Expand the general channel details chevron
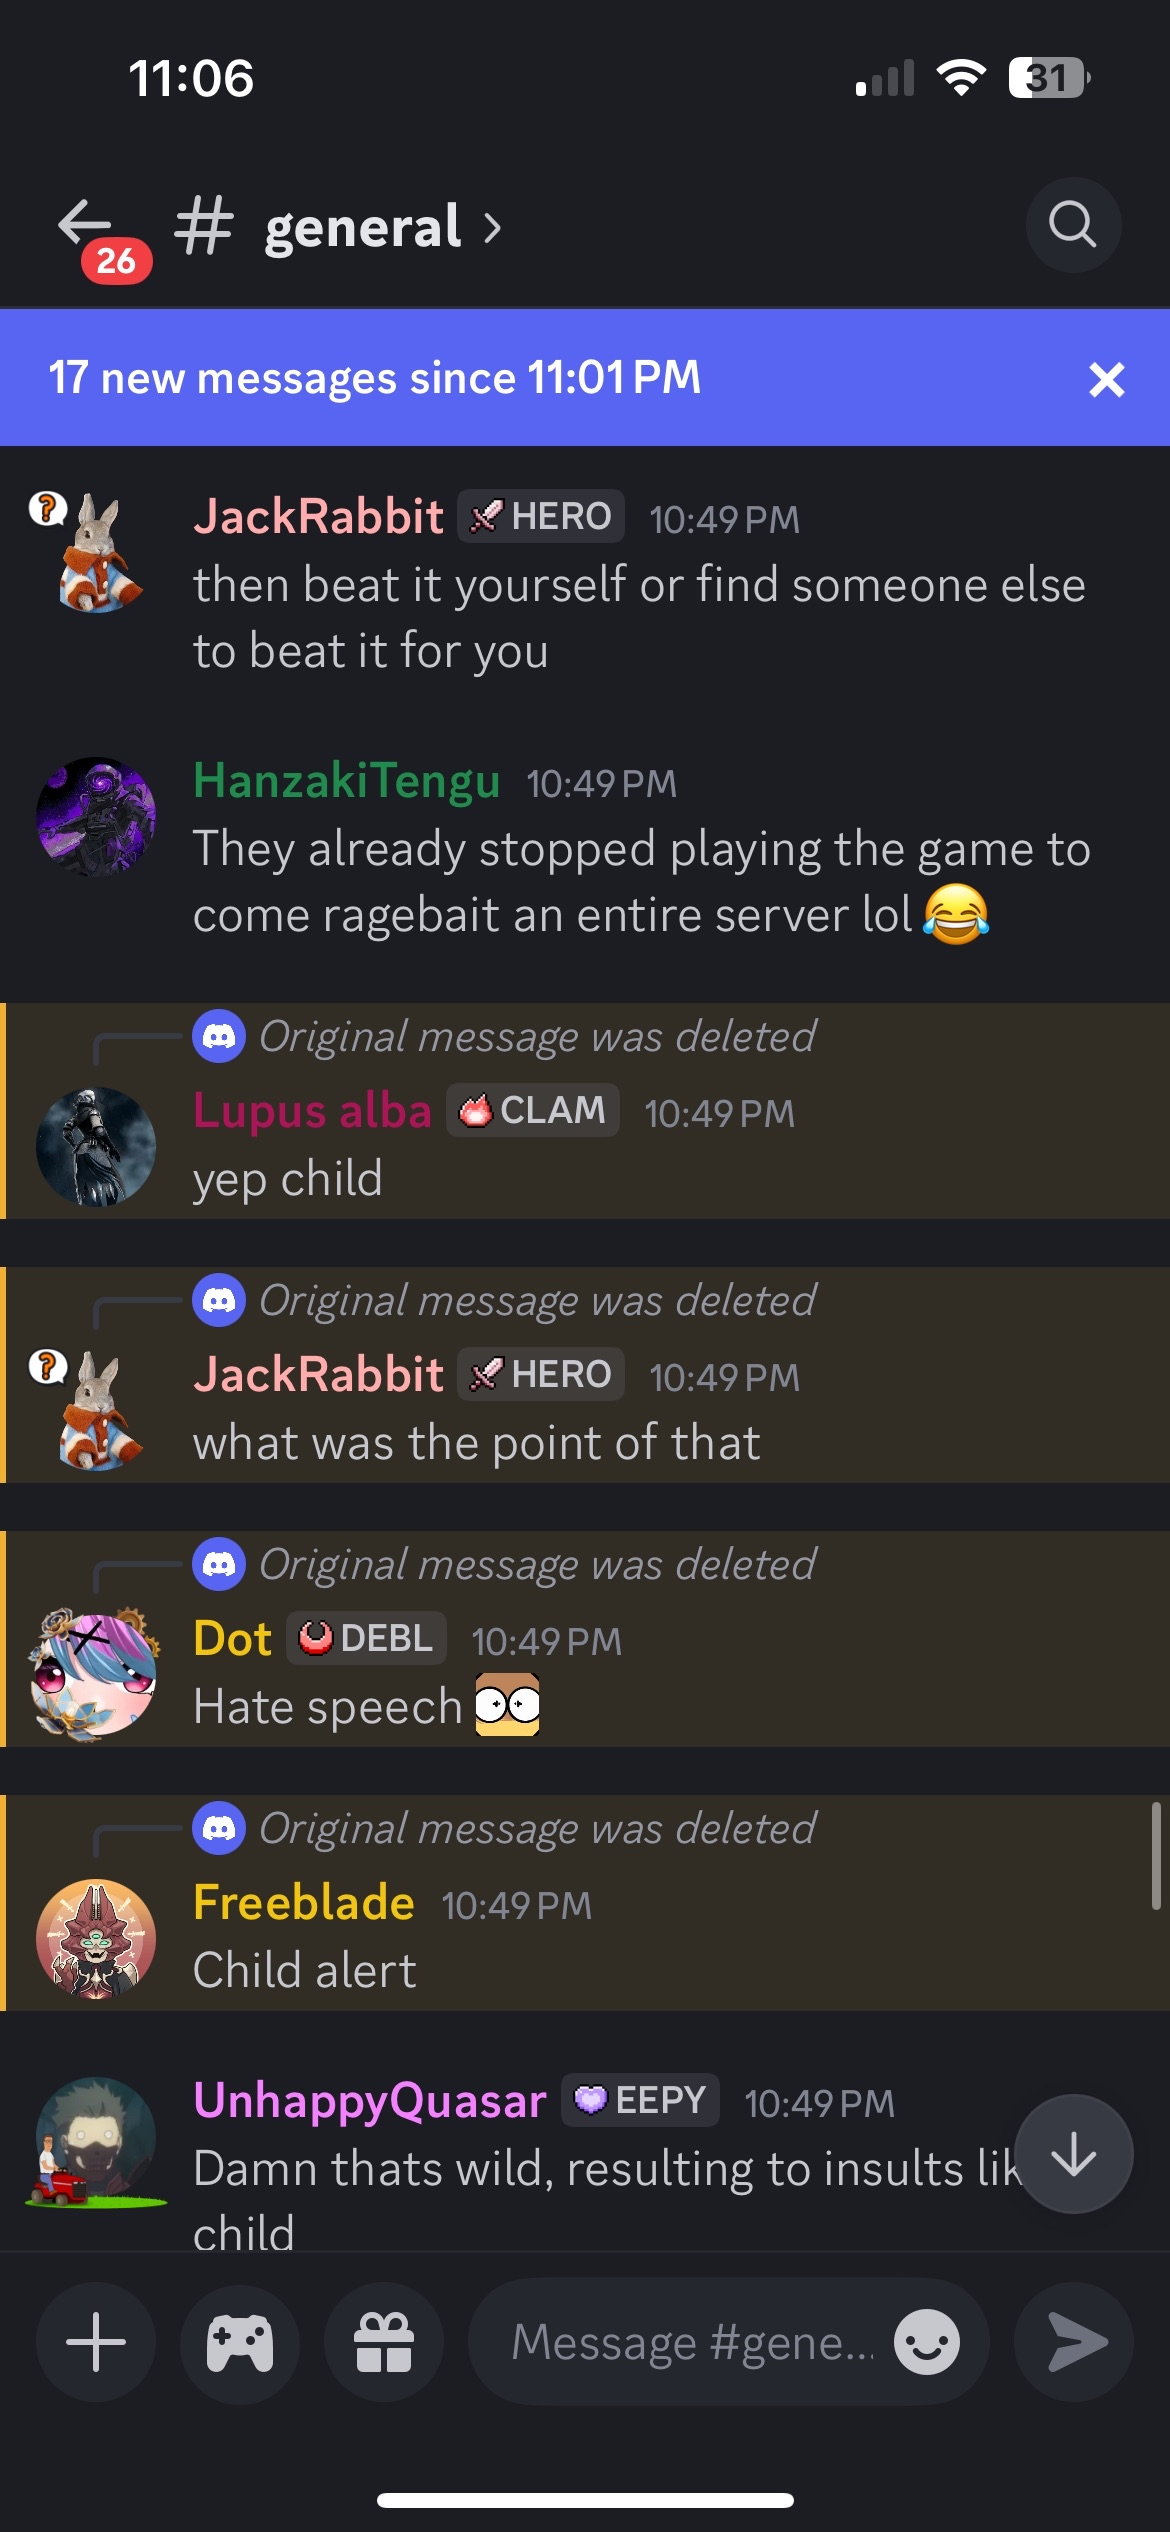 492,228
